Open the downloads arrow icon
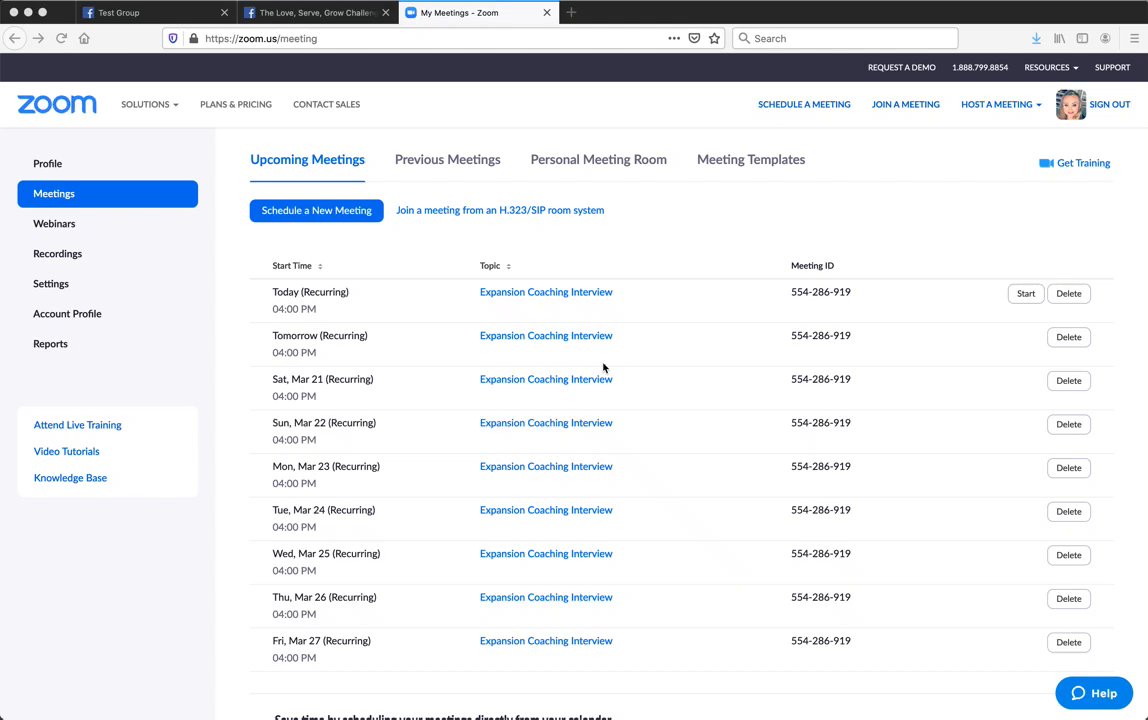Viewport: 1148px width, 720px height. coord(1036,38)
